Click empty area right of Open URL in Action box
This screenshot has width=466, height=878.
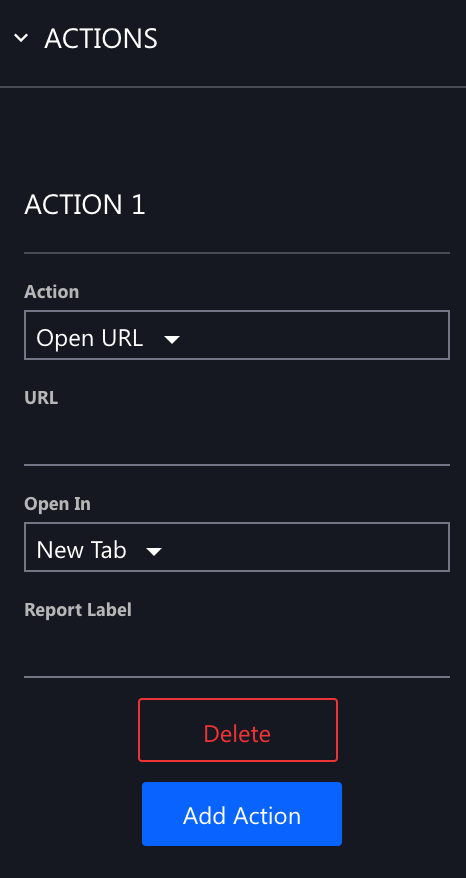(314, 335)
